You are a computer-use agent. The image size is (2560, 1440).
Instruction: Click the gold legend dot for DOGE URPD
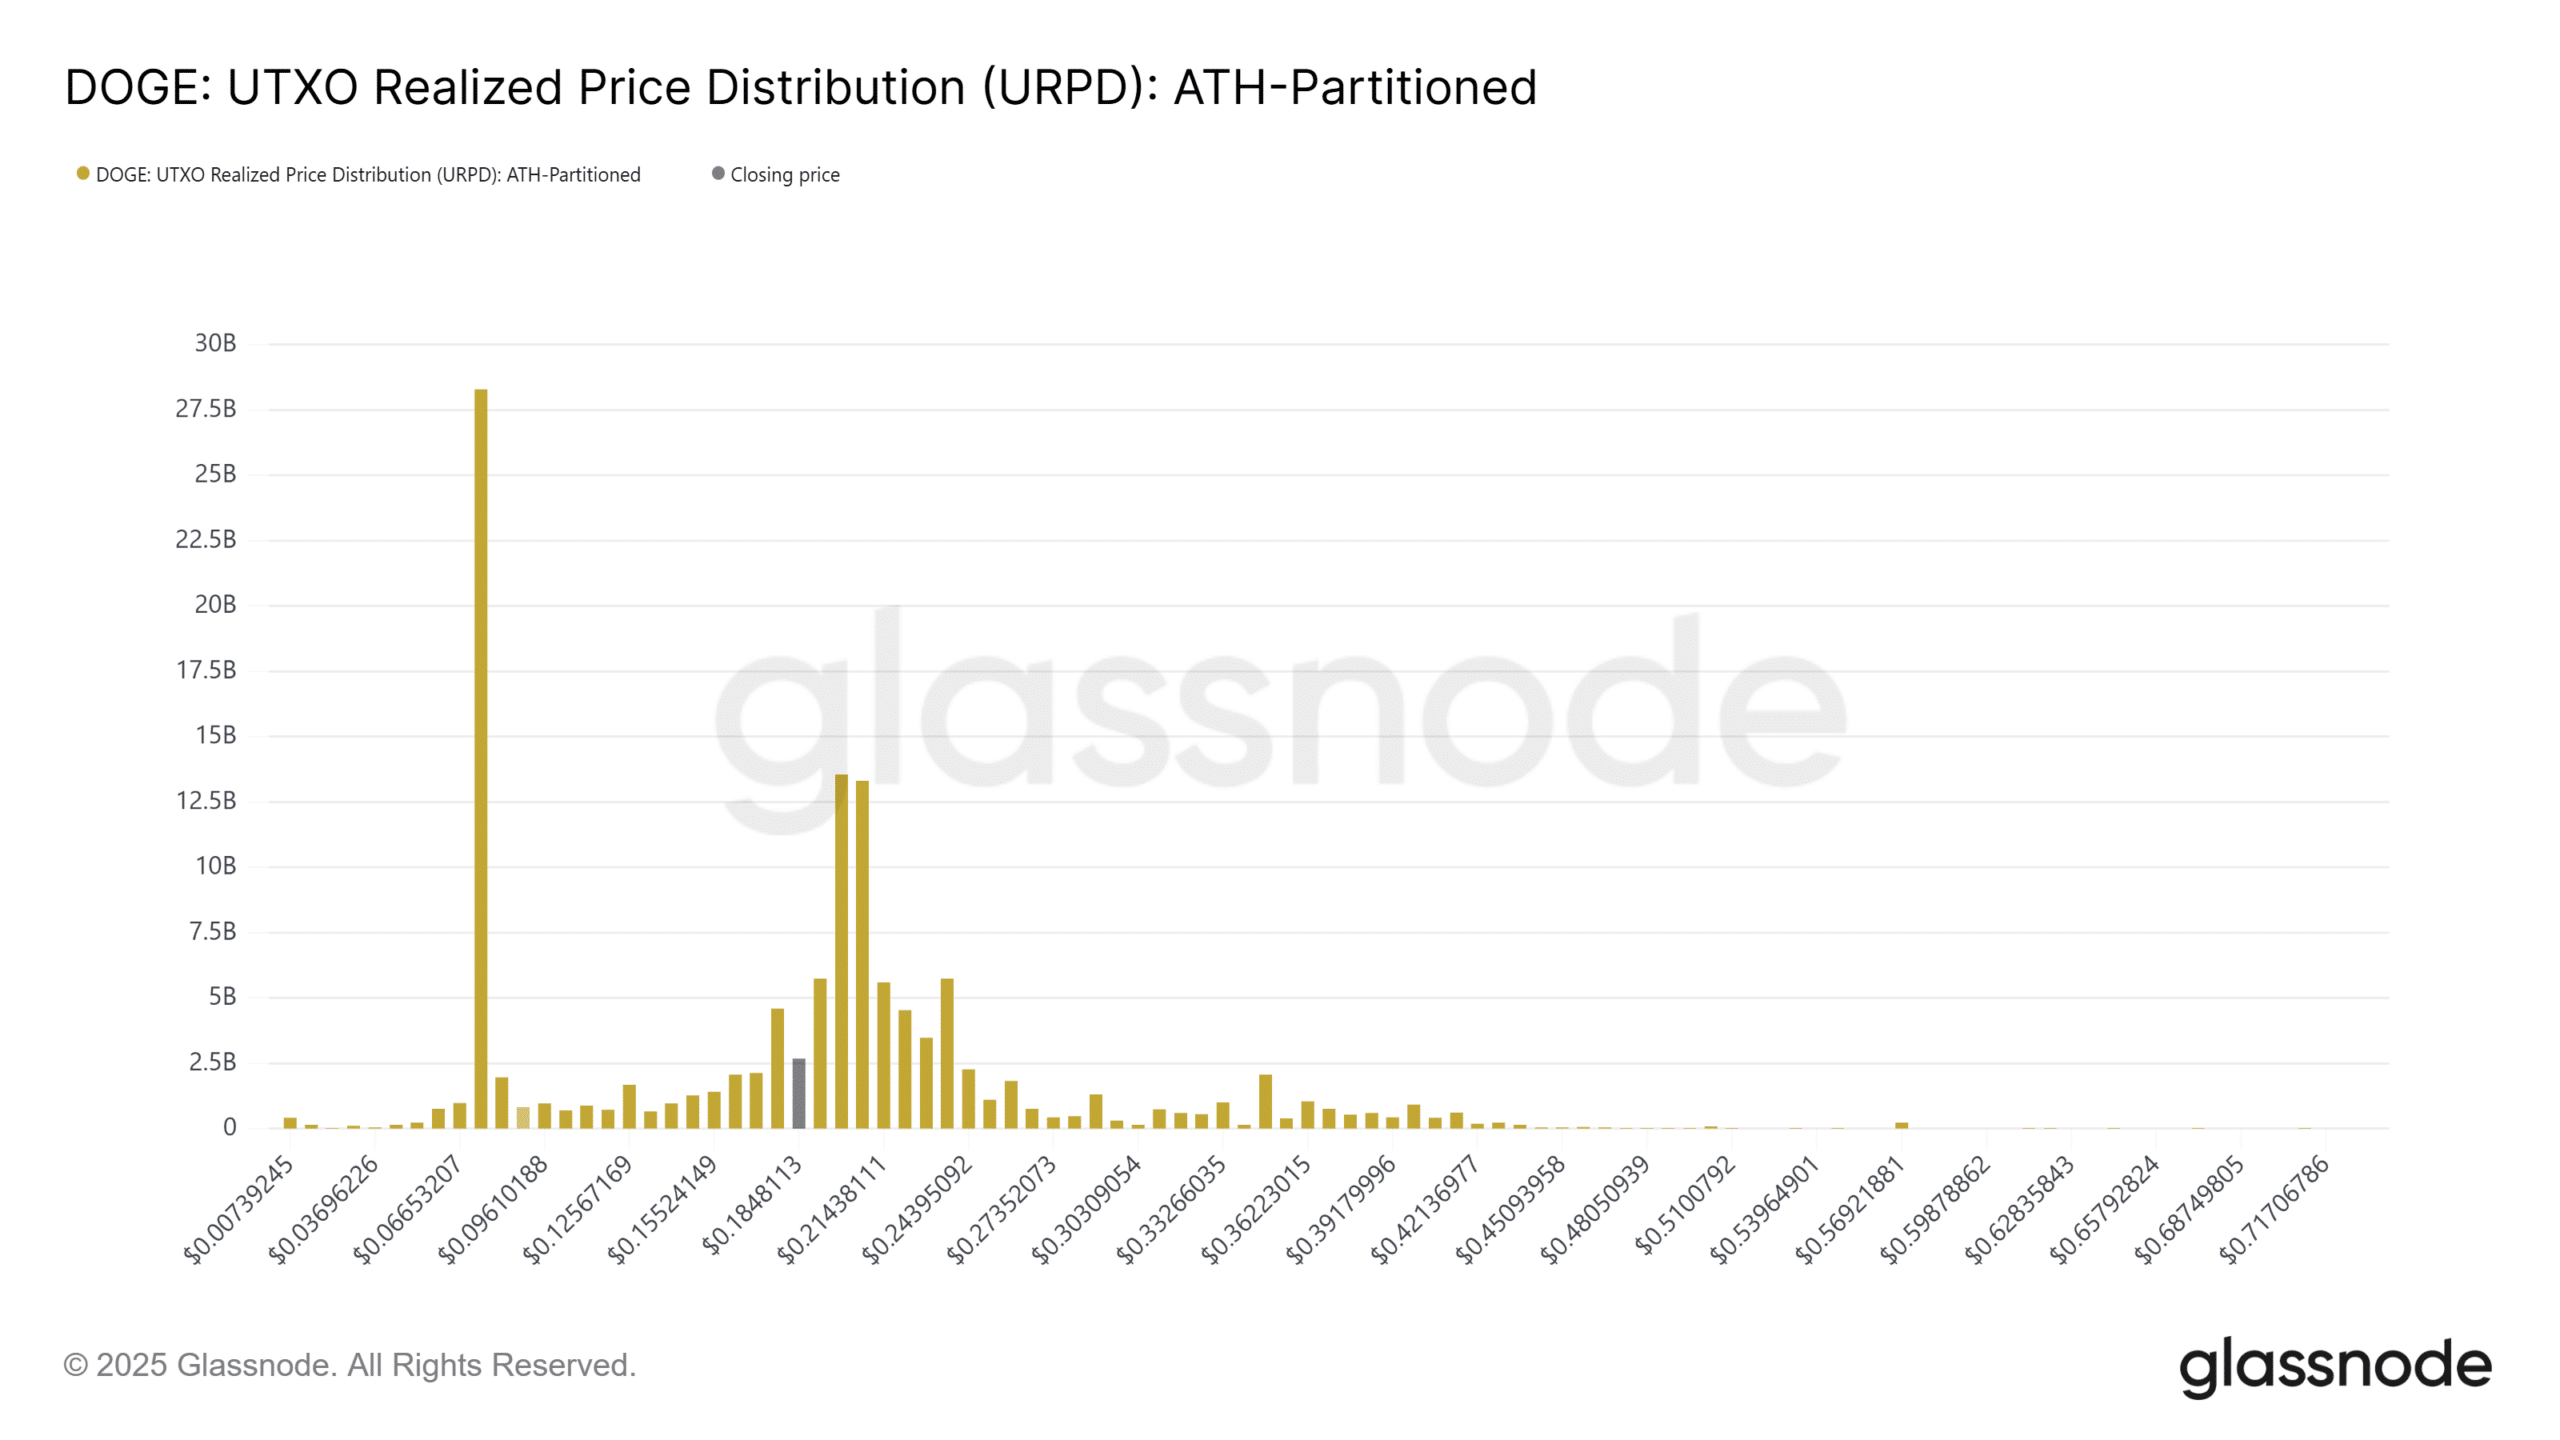point(83,174)
